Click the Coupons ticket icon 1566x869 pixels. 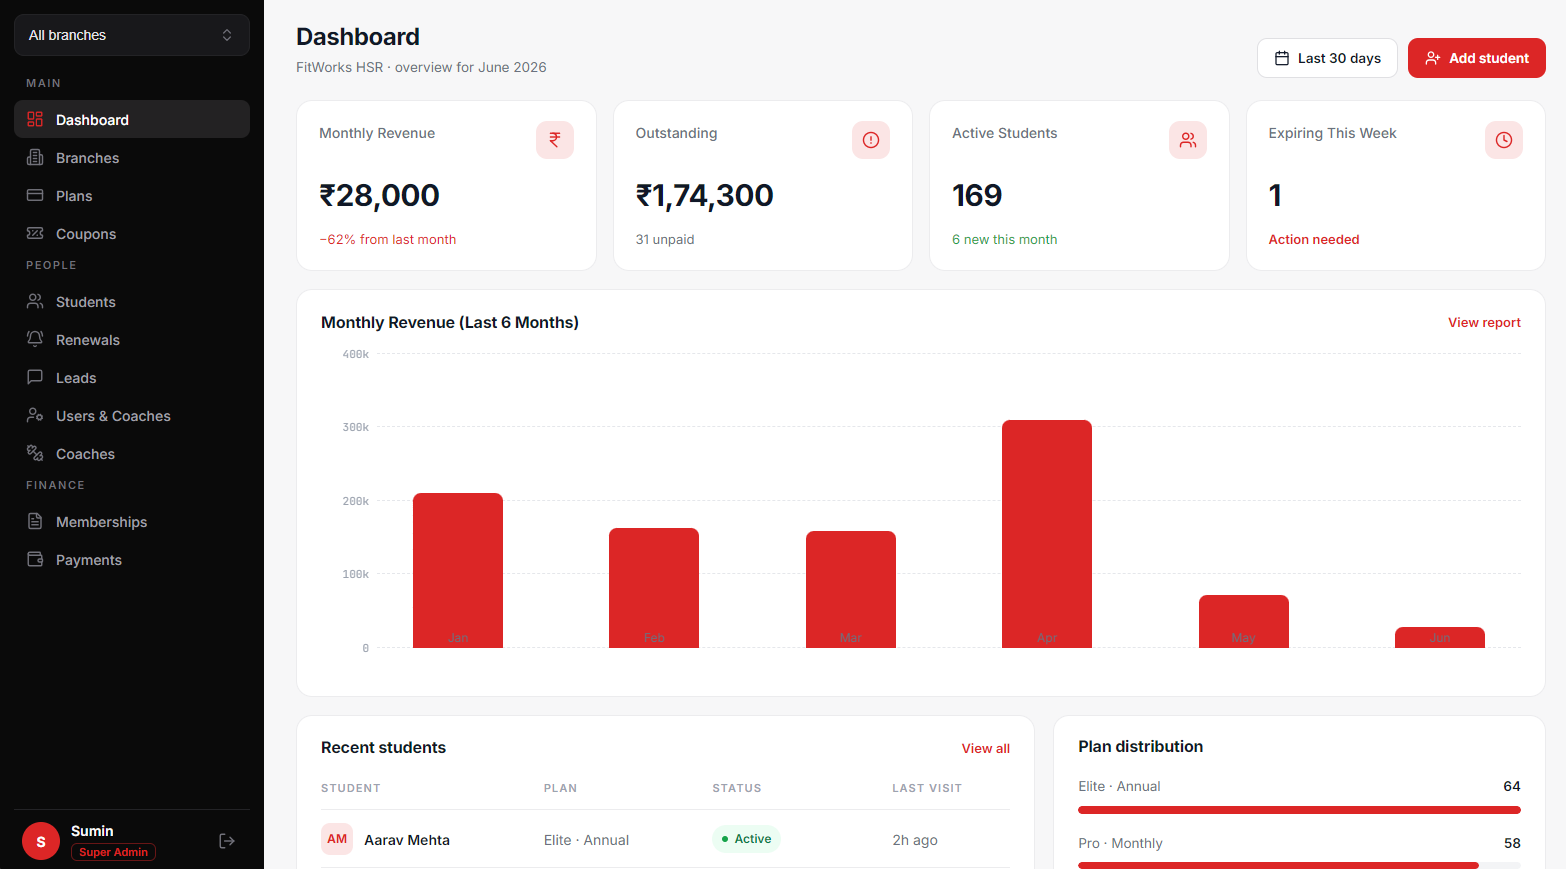point(35,233)
